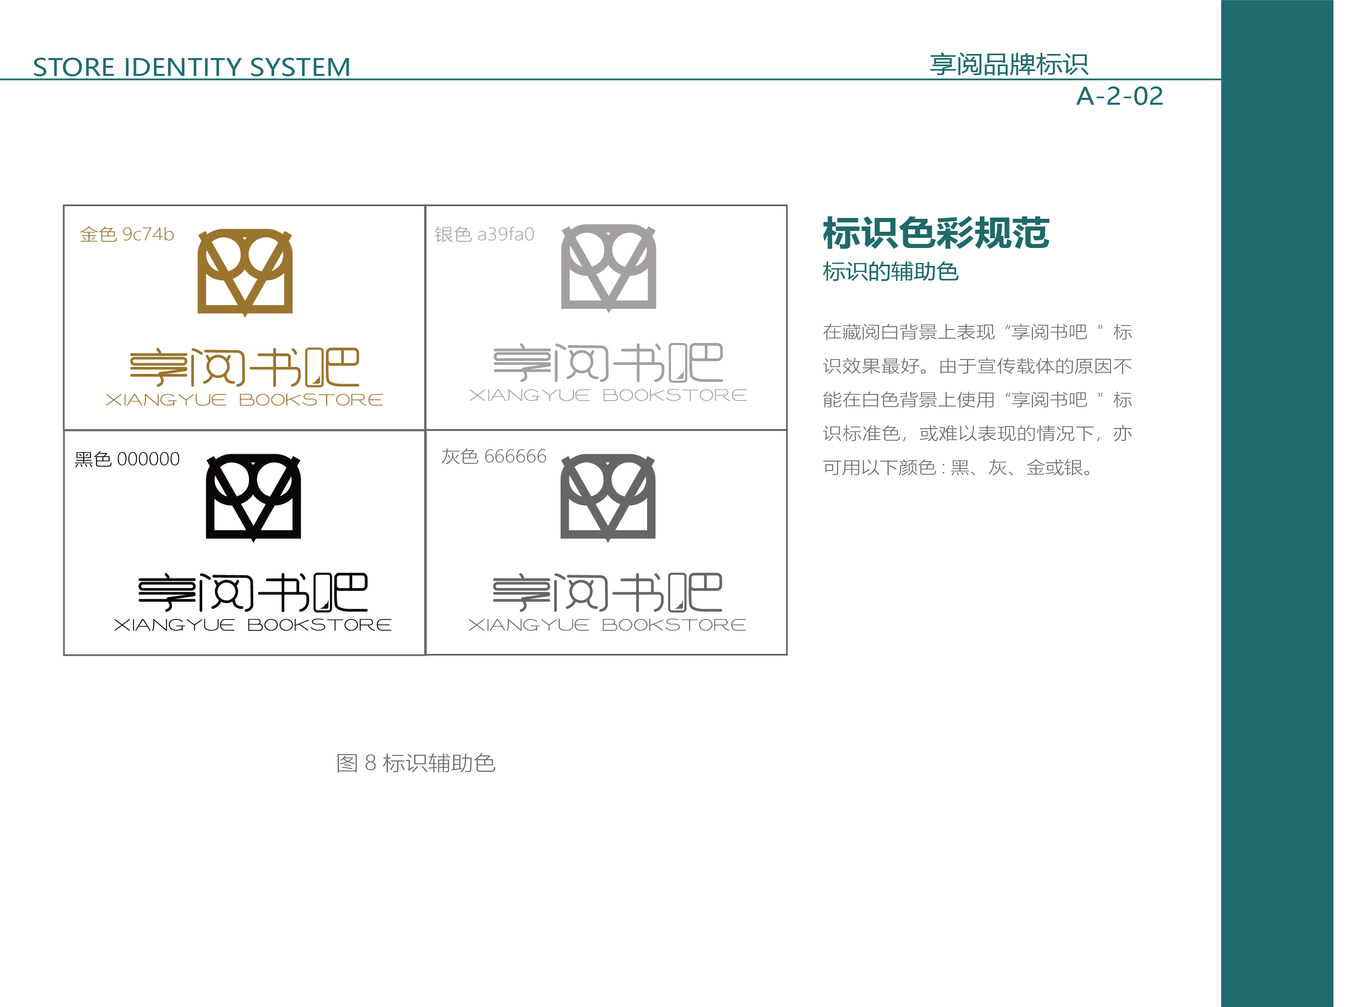The height and width of the screenshot is (1007, 1366).
Task: Click the gold 享阅书吧 Chinese wordmark
Action: click(245, 368)
